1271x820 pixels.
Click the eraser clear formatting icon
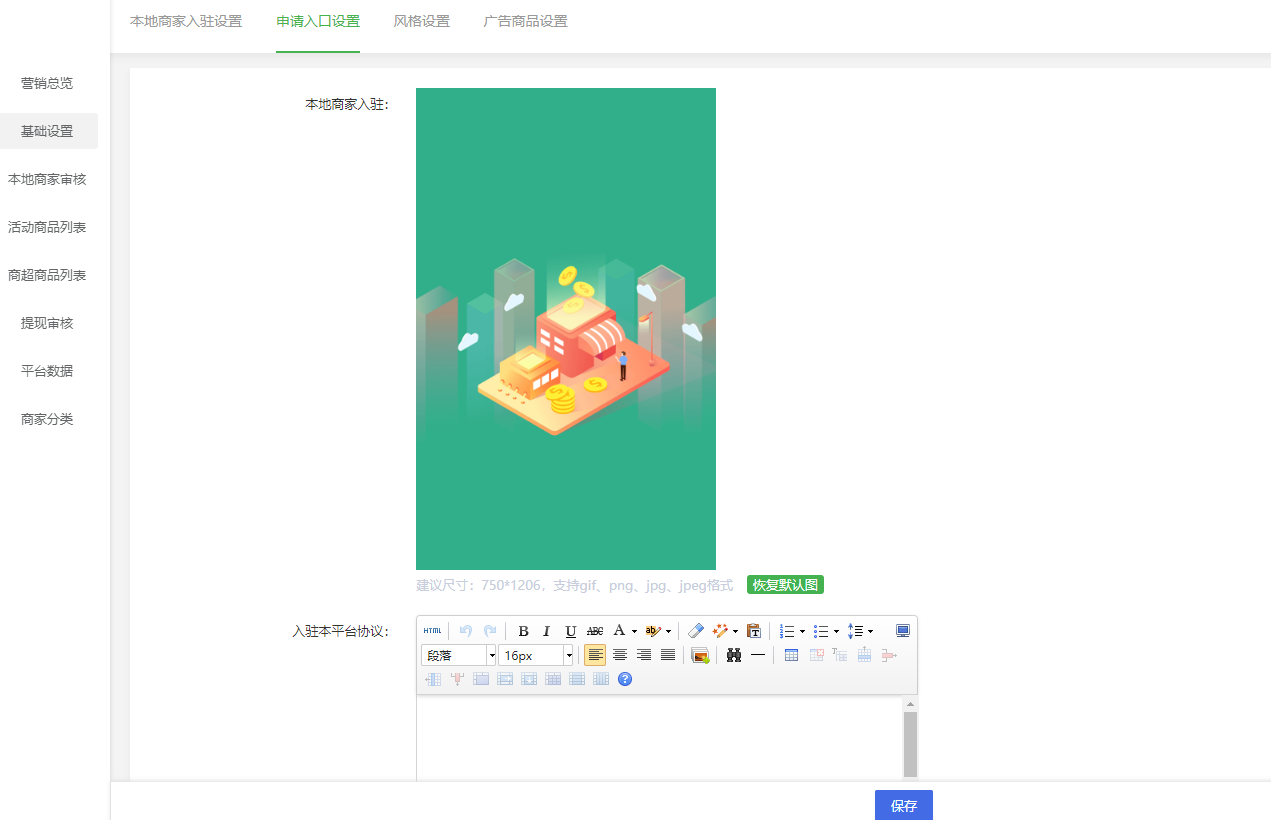tap(696, 631)
